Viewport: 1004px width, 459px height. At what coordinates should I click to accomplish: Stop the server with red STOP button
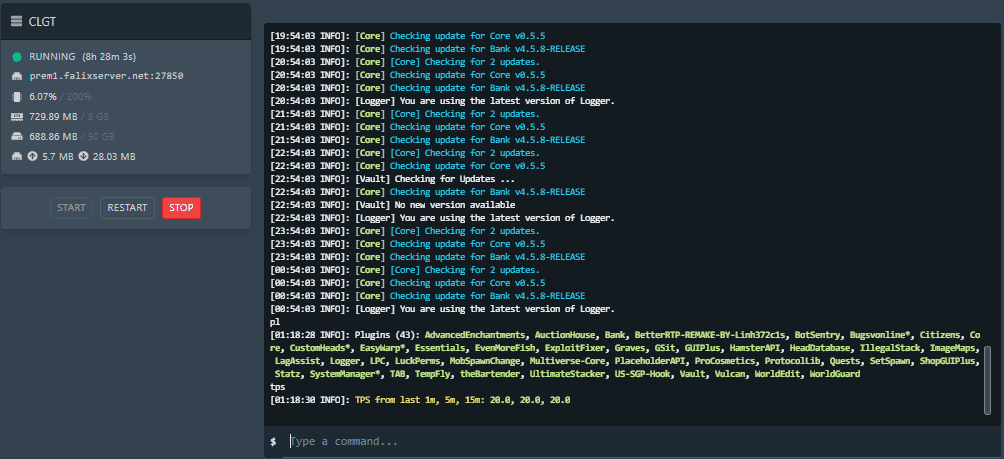click(181, 208)
